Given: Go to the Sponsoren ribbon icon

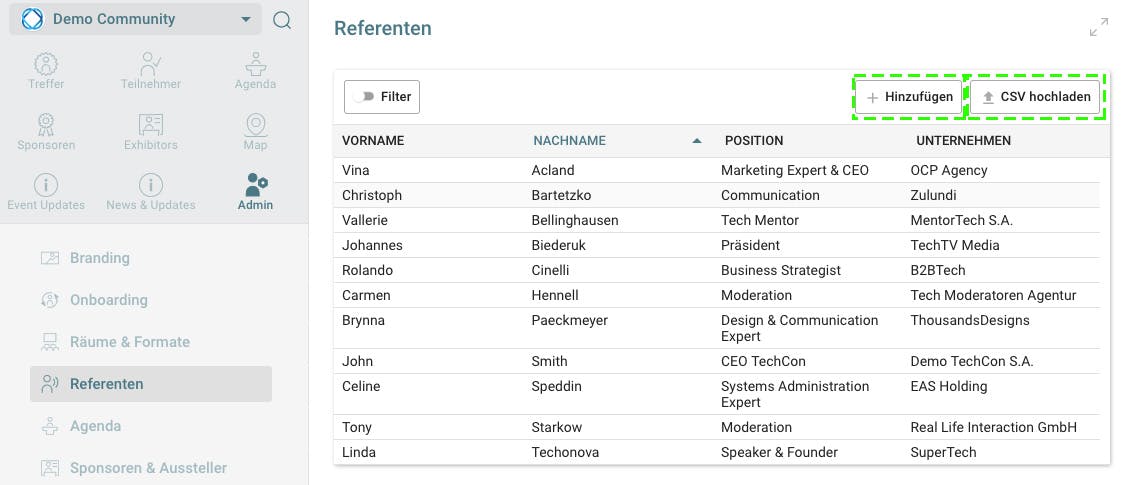Looking at the screenshot, I should [x=46, y=125].
